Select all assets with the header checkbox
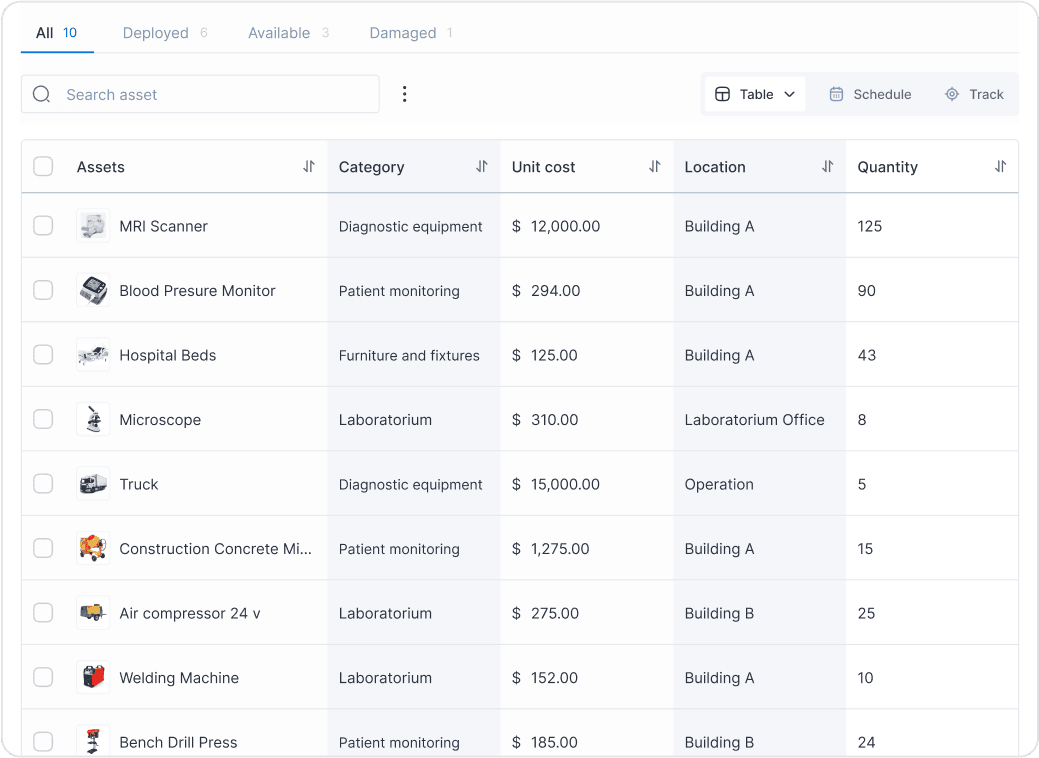Image resolution: width=1039 pixels, height=758 pixels. (43, 167)
